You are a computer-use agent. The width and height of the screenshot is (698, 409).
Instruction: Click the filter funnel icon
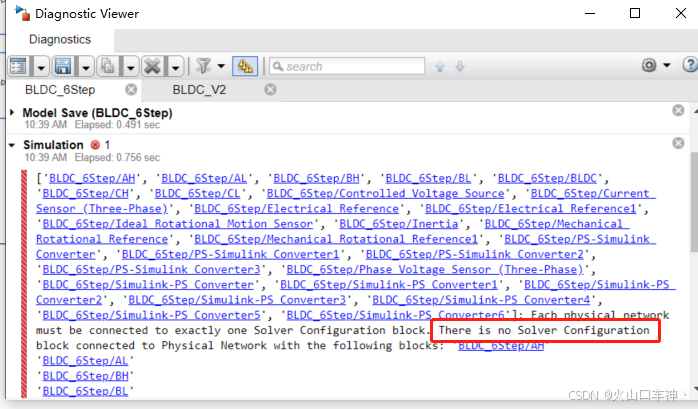point(203,66)
